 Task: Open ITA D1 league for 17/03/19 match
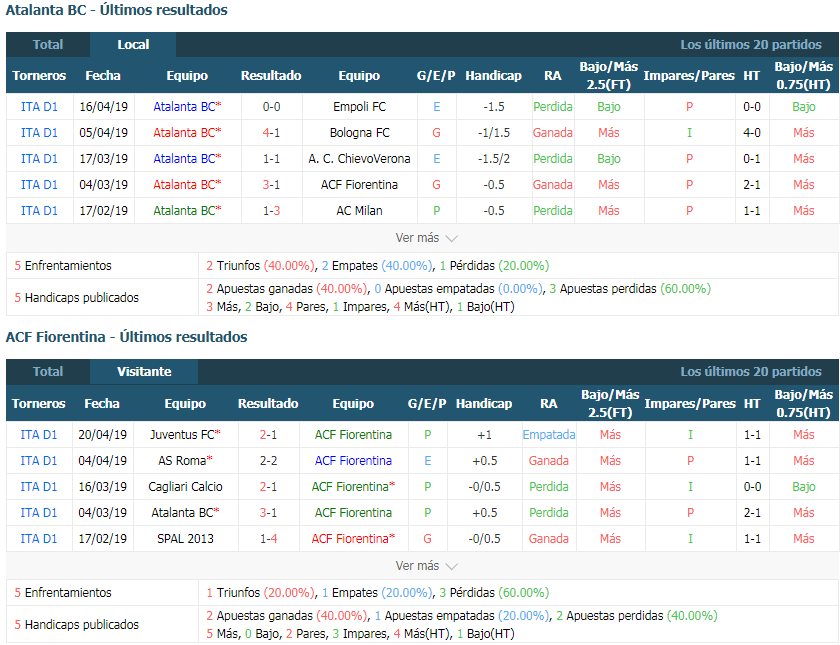(39, 159)
